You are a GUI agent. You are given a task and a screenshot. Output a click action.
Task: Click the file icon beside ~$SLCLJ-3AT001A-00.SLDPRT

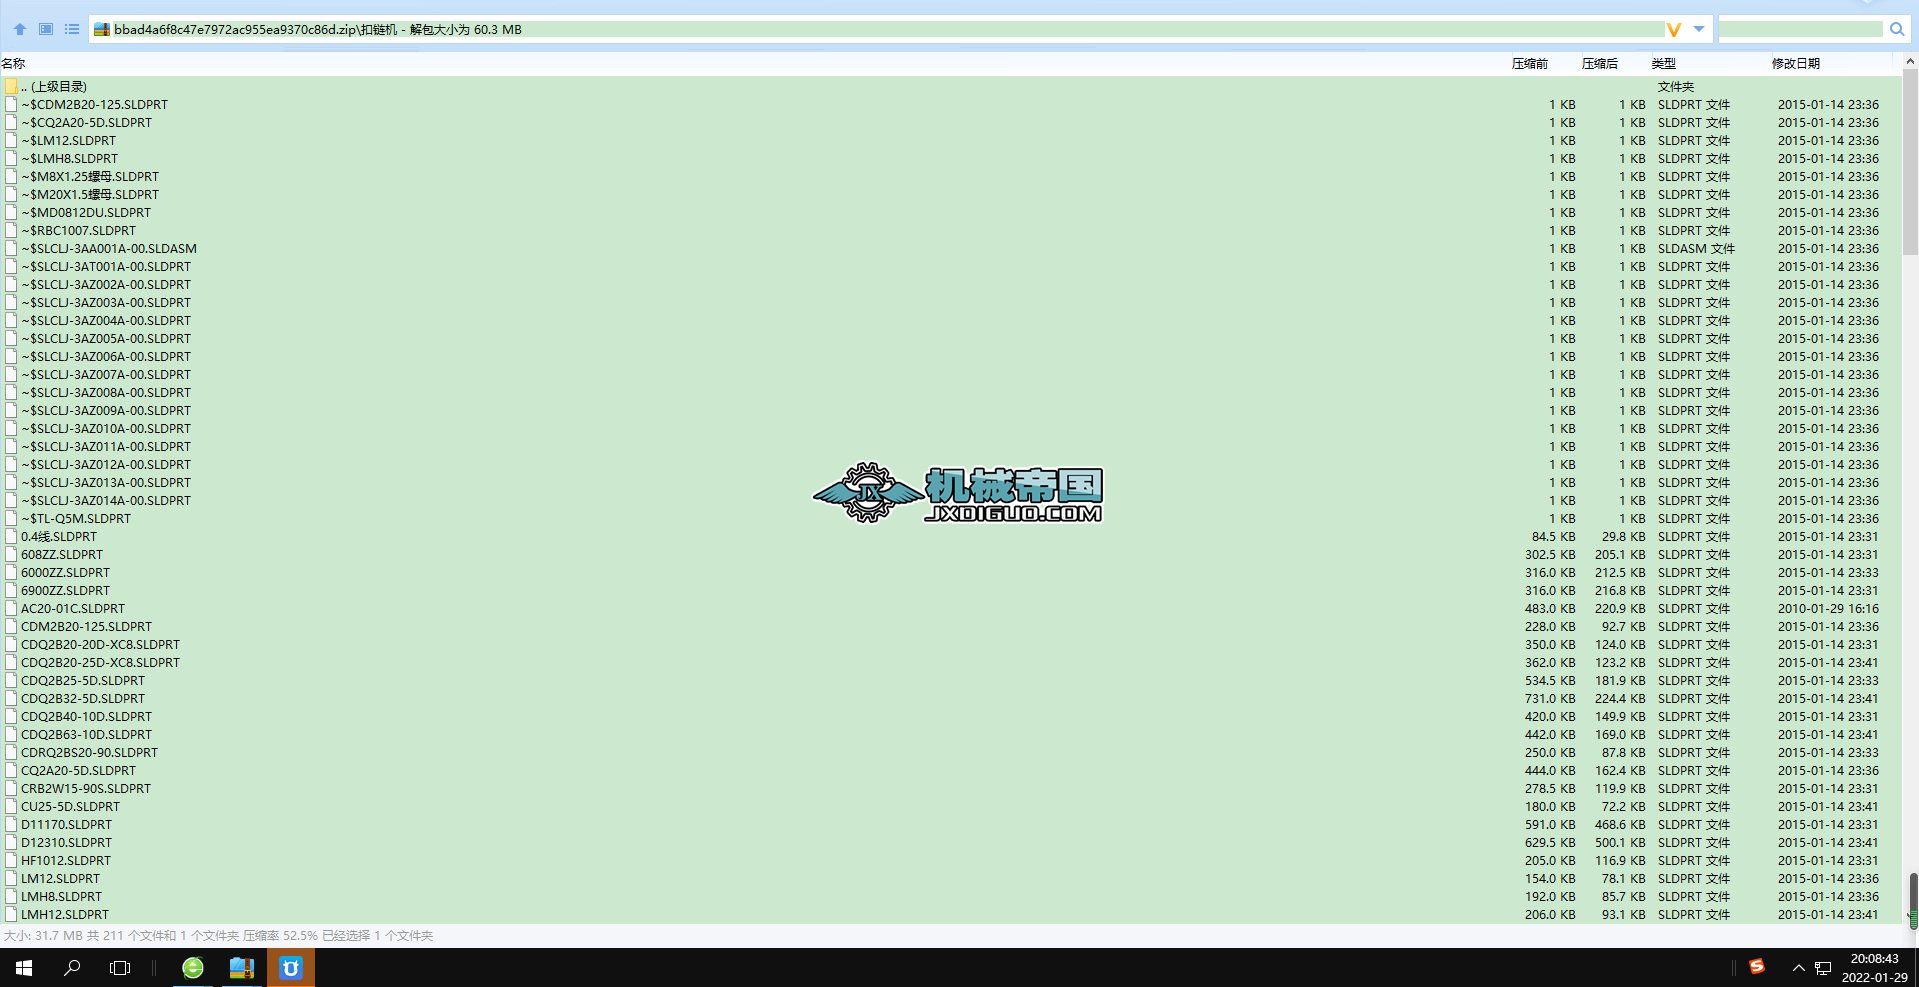point(11,267)
